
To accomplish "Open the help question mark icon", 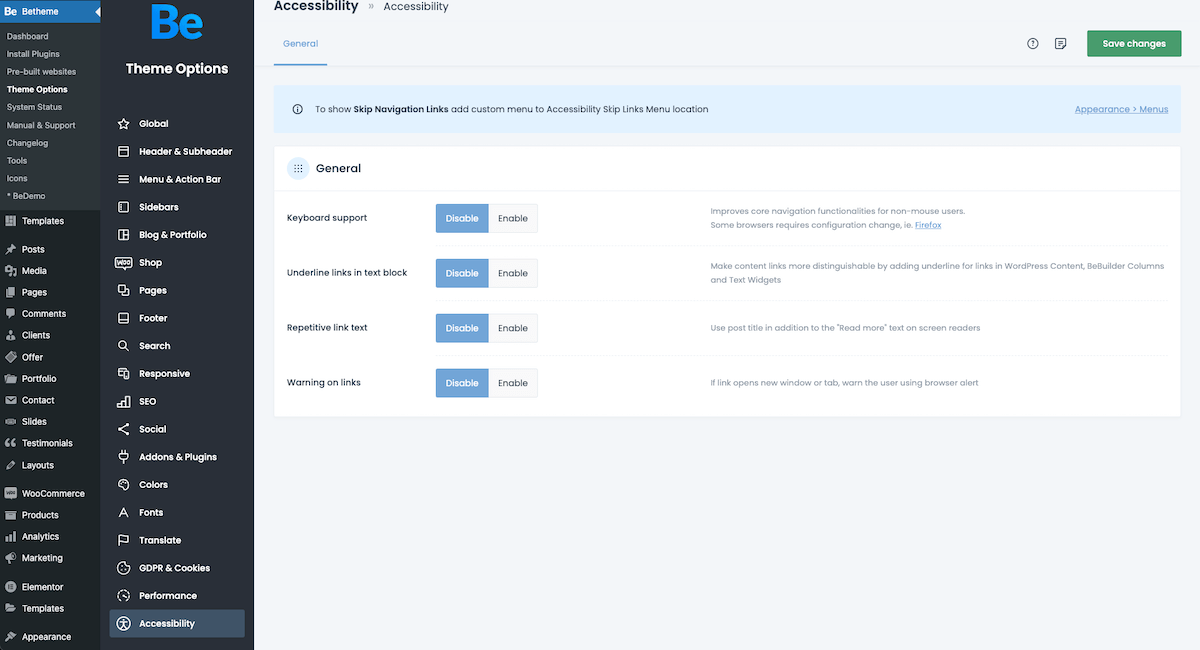I will pyautogui.click(x=1033, y=44).
